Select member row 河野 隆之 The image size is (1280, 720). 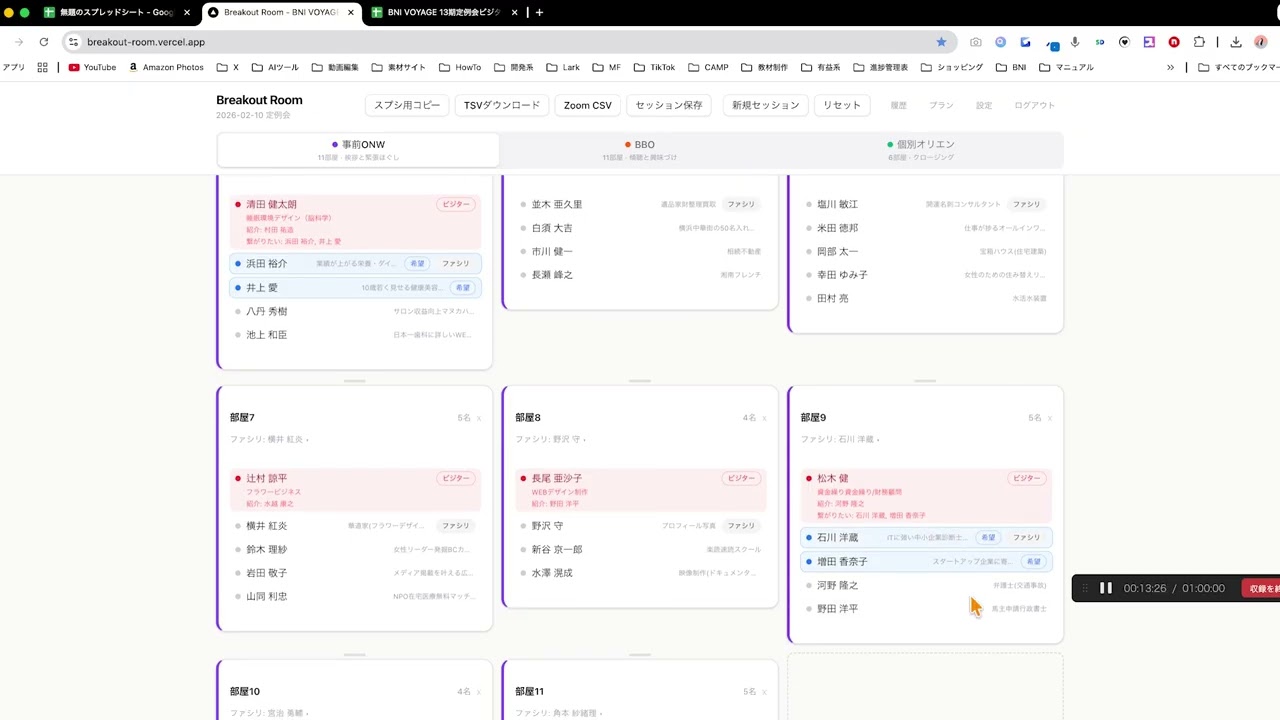tap(925, 585)
